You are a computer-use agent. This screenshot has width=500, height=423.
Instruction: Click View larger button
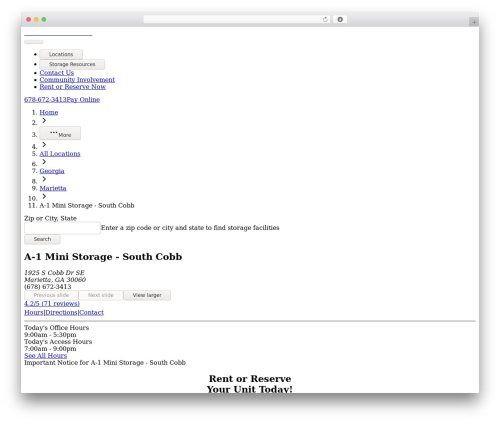coord(147,295)
